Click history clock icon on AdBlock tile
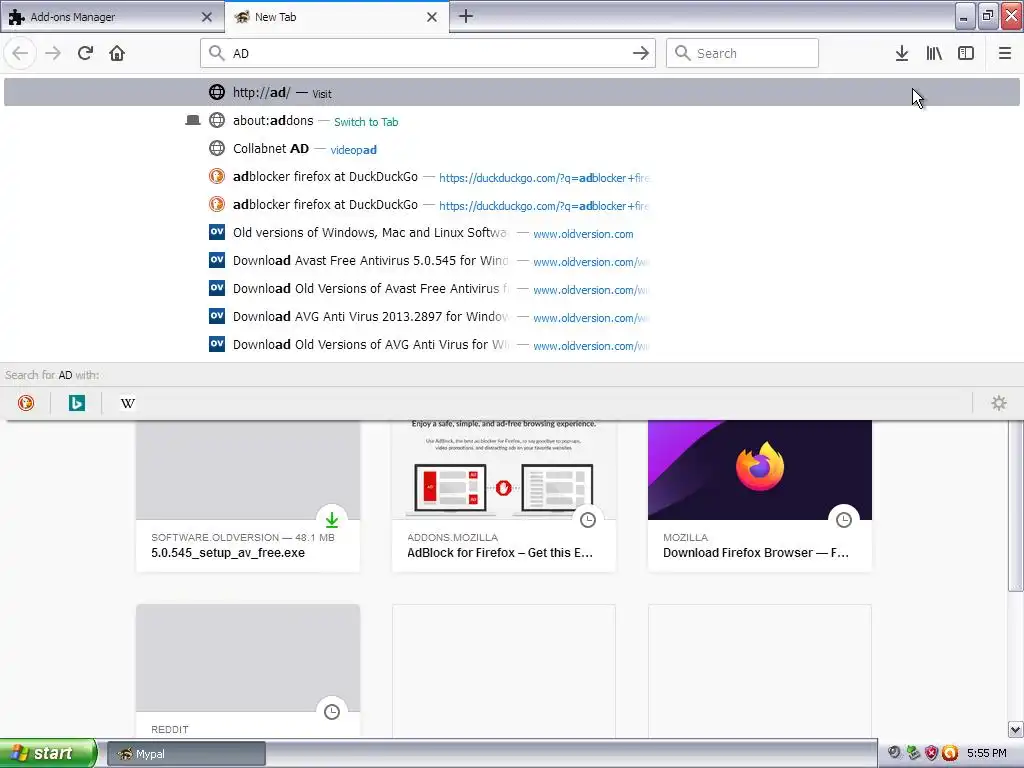This screenshot has height=768, width=1024. point(588,520)
